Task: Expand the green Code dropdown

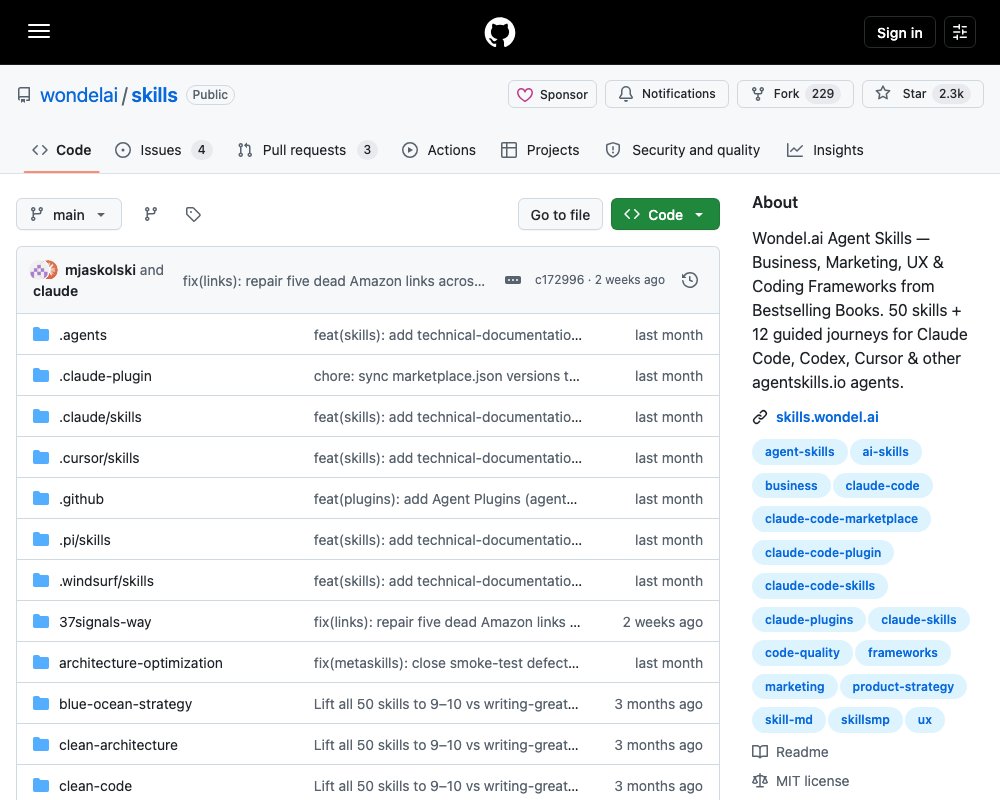Action: point(665,215)
